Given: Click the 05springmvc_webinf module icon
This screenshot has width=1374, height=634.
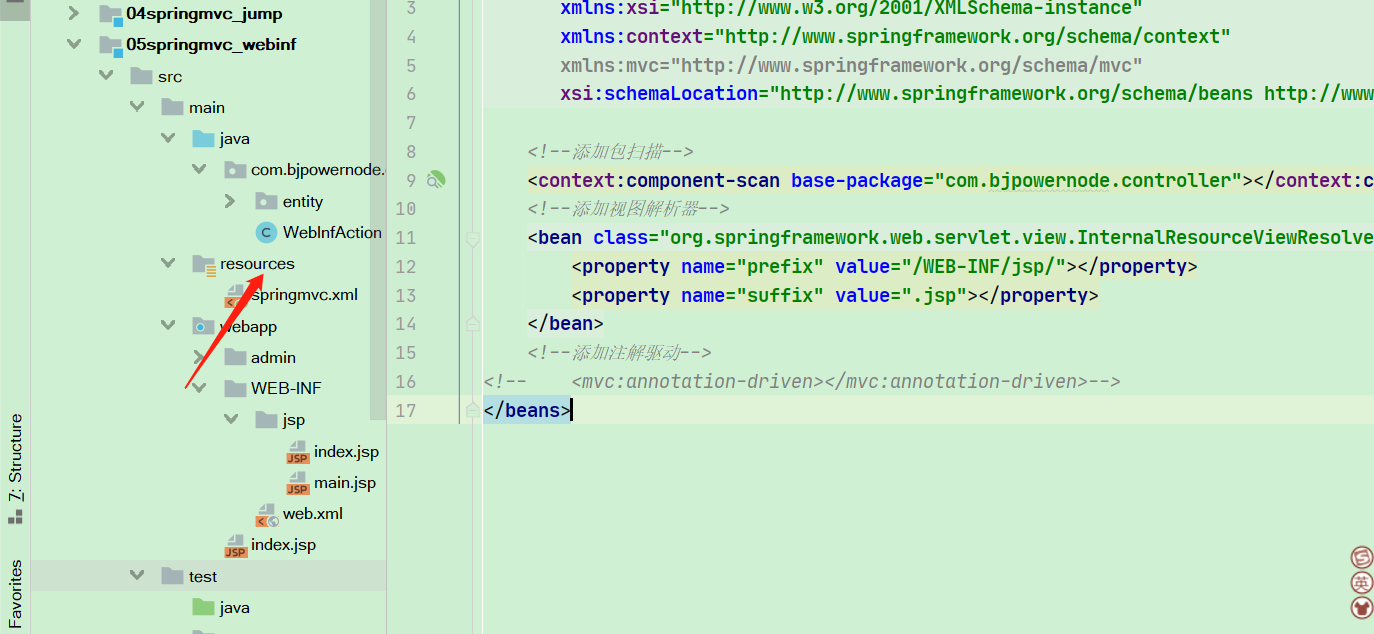Looking at the screenshot, I should [110, 45].
